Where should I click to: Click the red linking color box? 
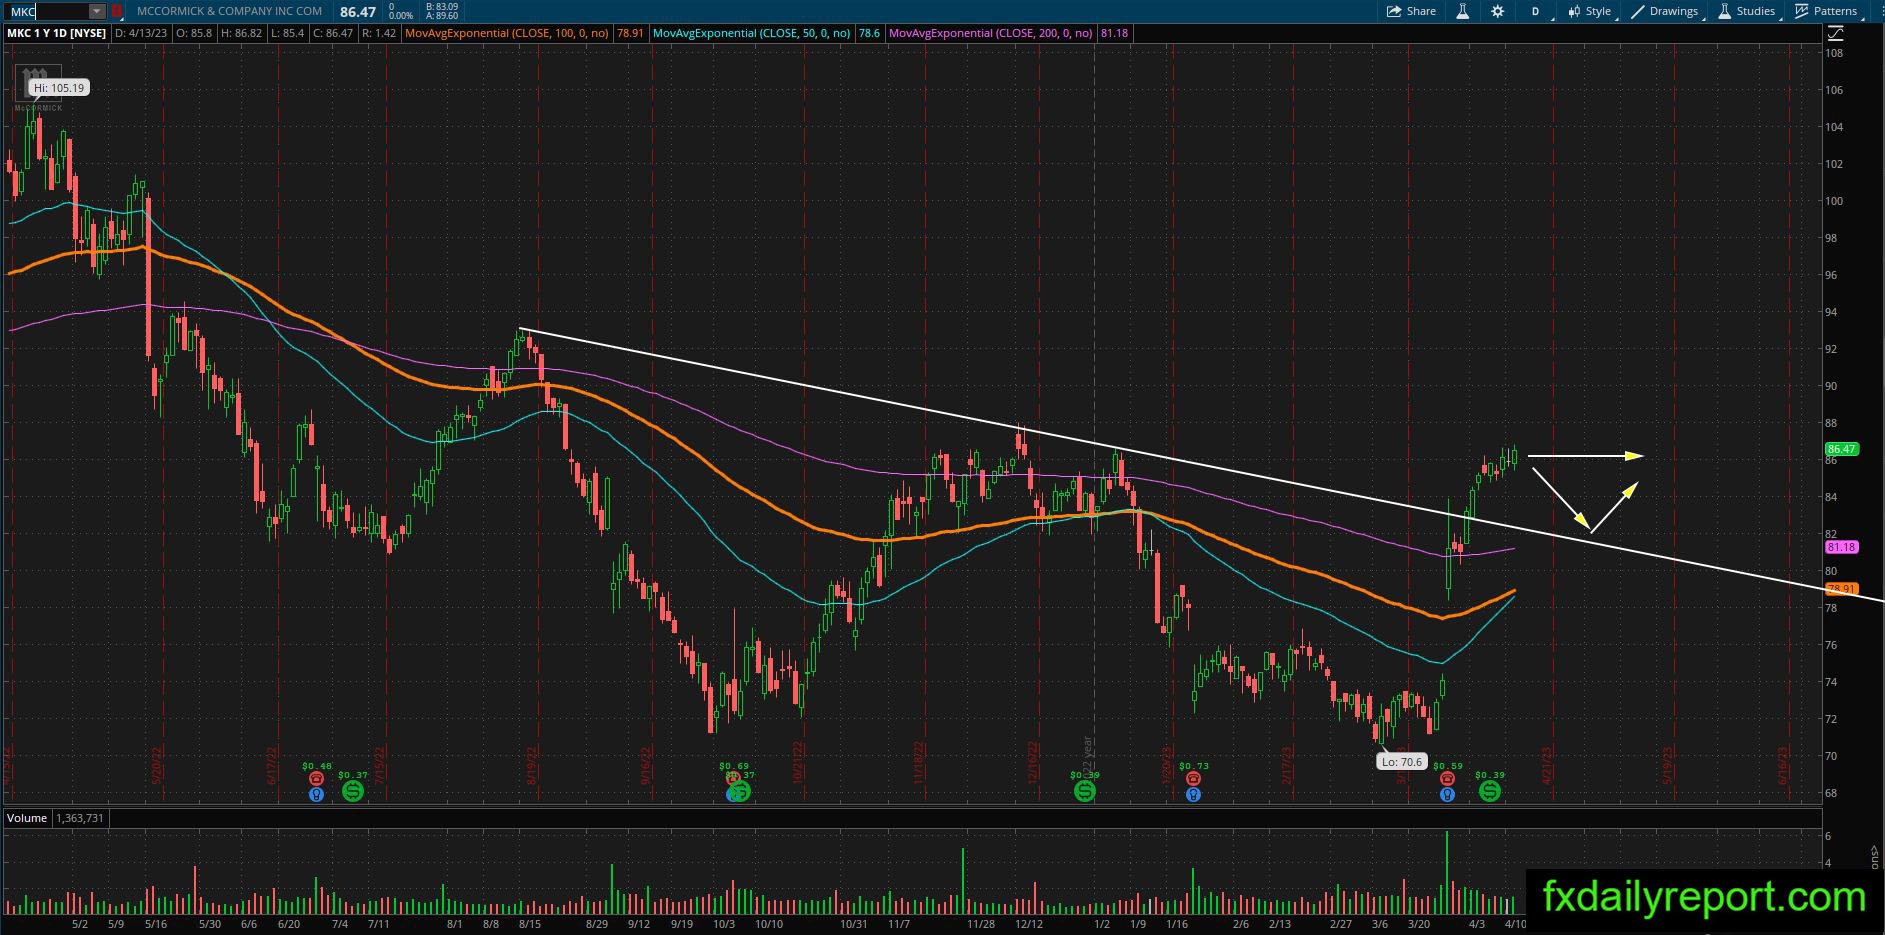click(117, 12)
